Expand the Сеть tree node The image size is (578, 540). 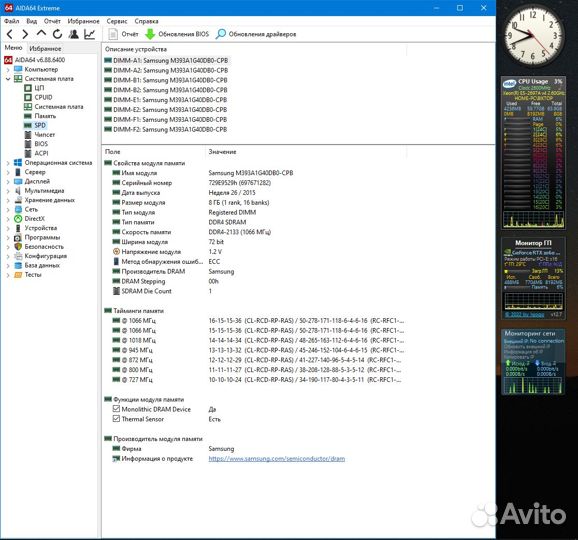pyautogui.click(x=8, y=209)
